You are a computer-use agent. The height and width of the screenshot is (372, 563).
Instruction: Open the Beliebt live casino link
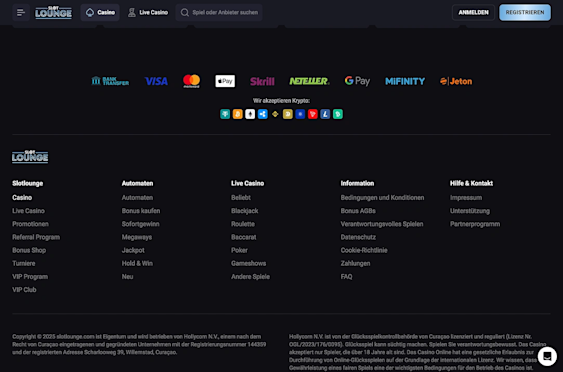coord(241,198)
